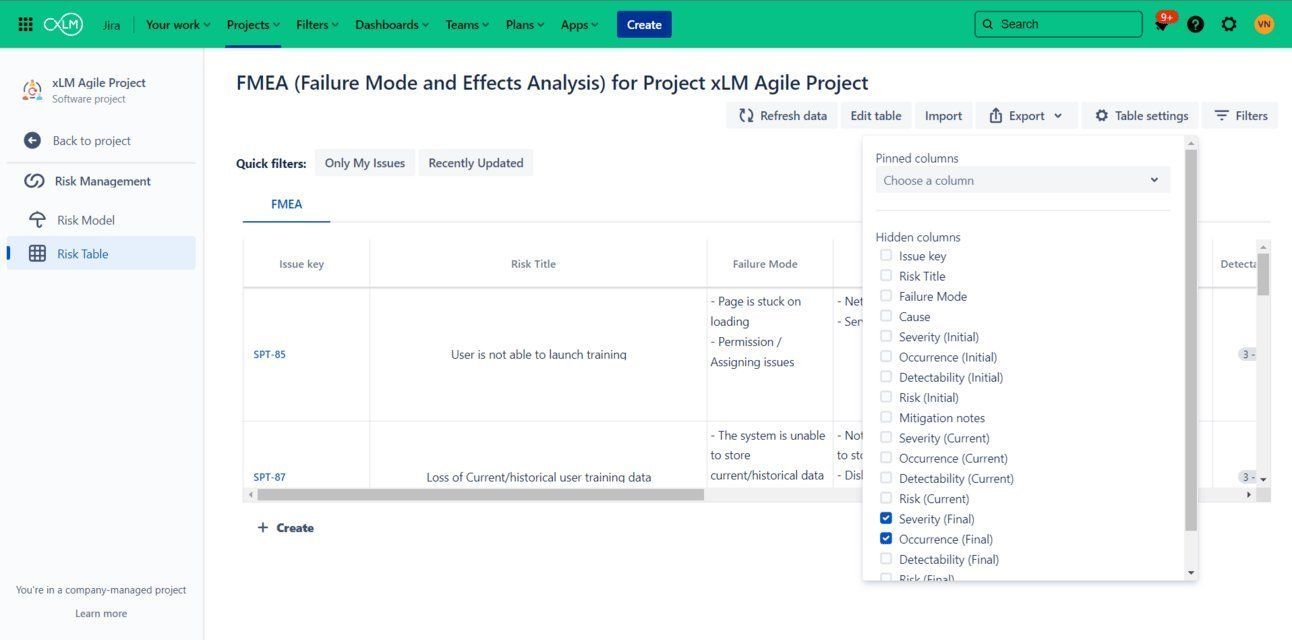The height and width of the screenshot is (640, 1292).
Task: Check the Issue key hidden column box
Action: [x=886, y=255]
